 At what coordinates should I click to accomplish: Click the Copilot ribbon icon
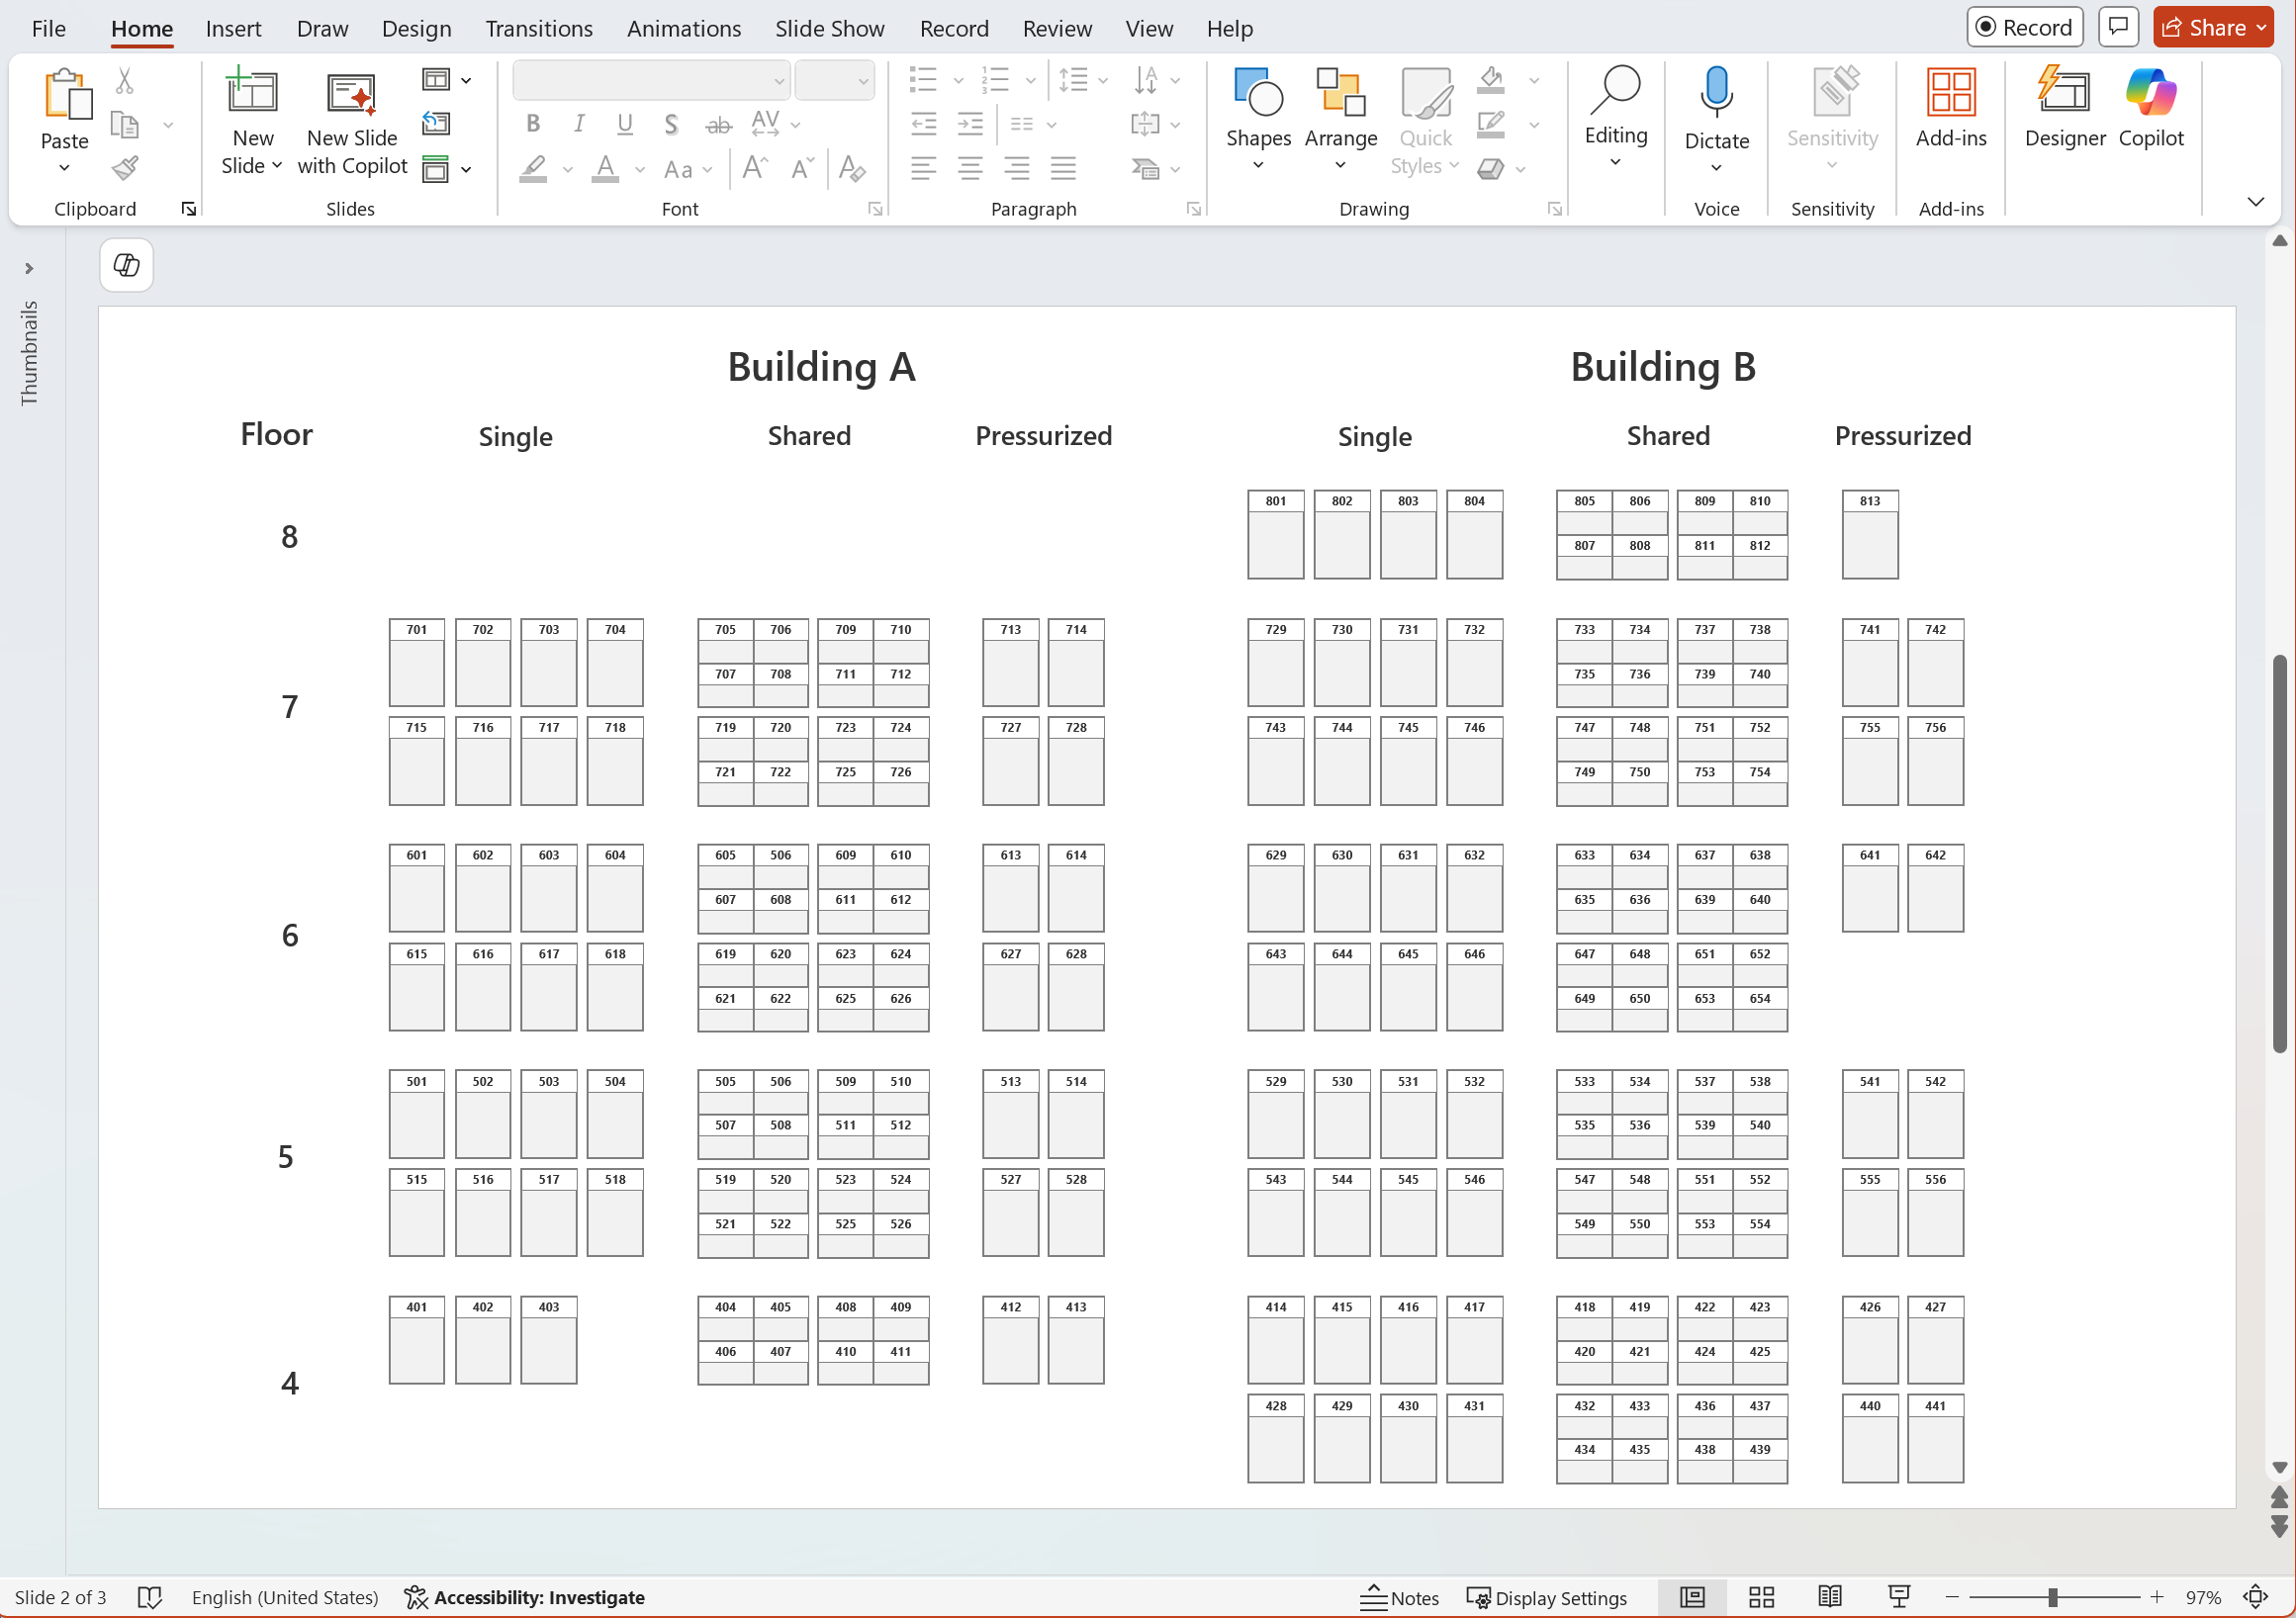(x=2150, y=108)
